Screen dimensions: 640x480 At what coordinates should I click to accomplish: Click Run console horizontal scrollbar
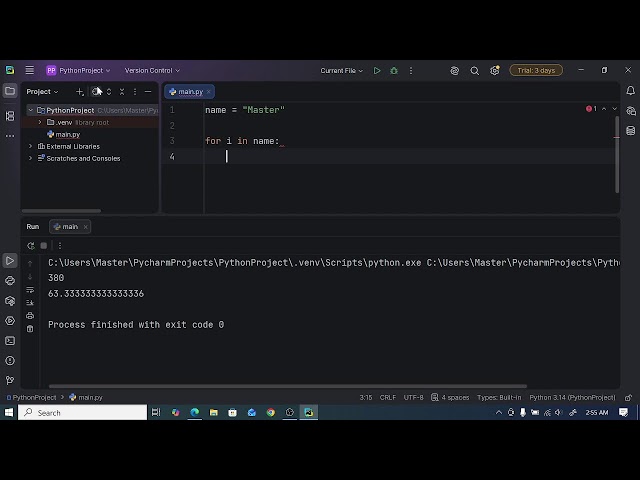[x=288, y=386]
